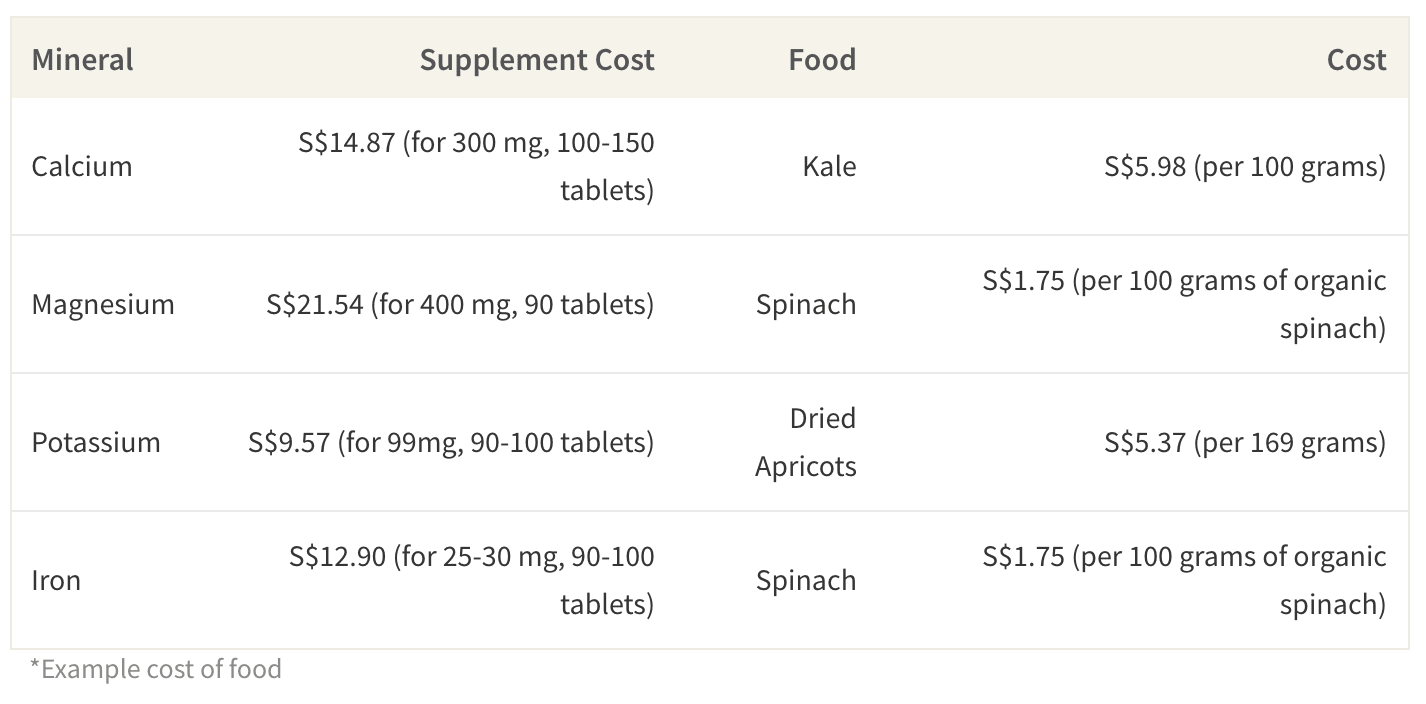Click the S$5.98 per 100 grams cost
Viewport: 1426px width, 704px height.
(x=1245, y=166)
